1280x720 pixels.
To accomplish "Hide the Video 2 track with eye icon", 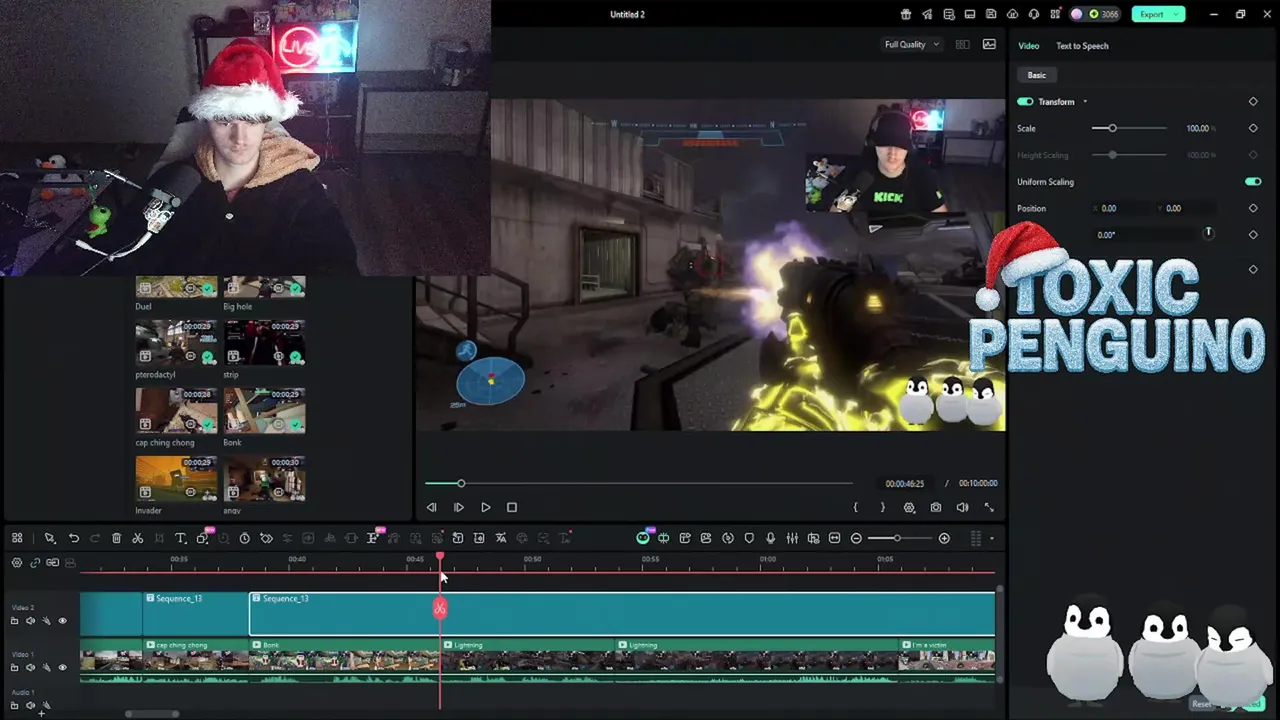I will [x=62, y=621].
